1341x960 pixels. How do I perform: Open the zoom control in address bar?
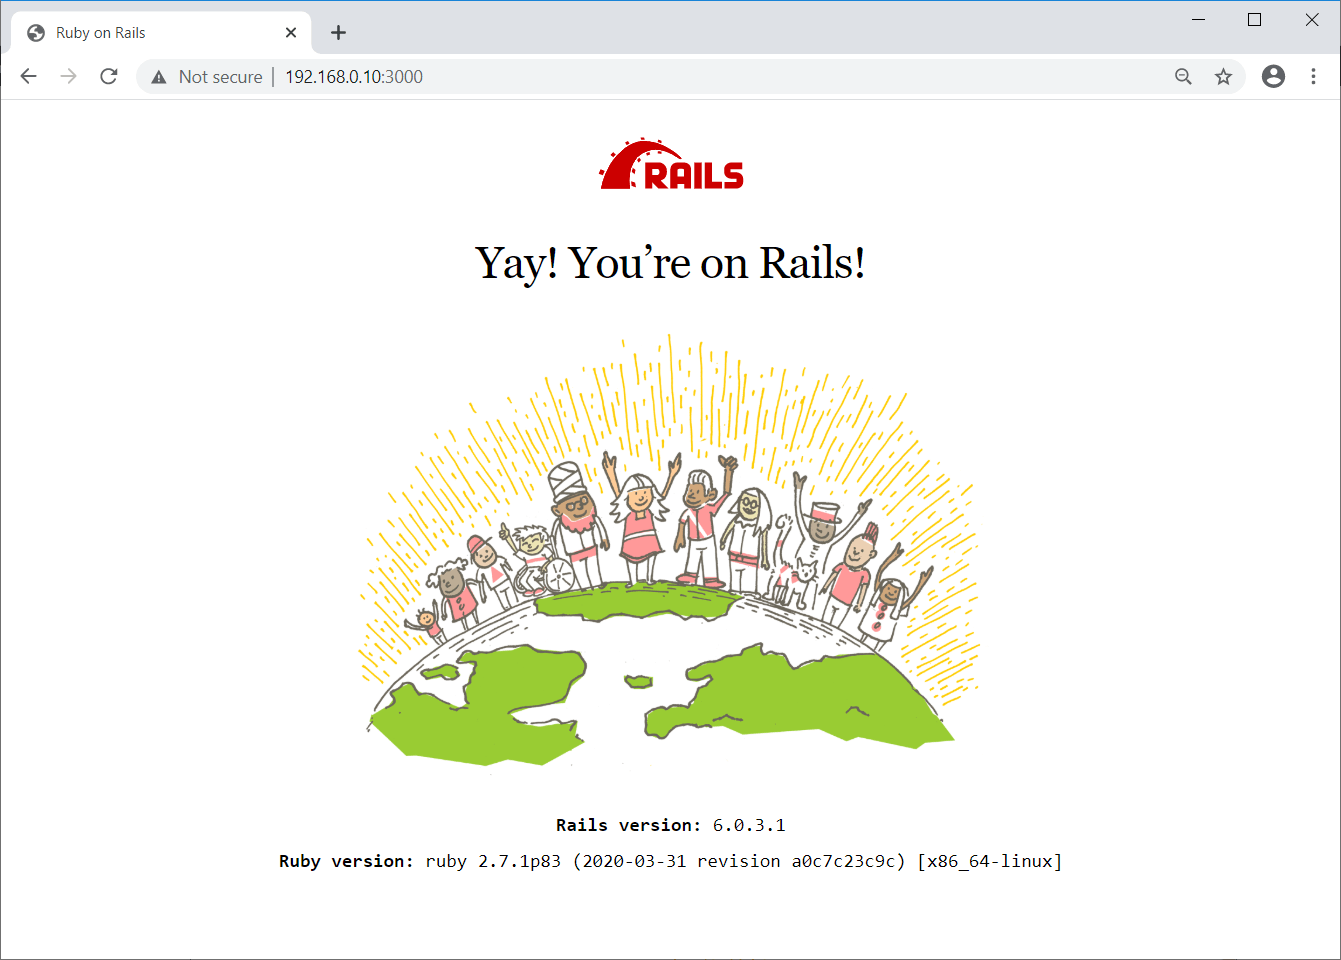tap(1183, 77)
